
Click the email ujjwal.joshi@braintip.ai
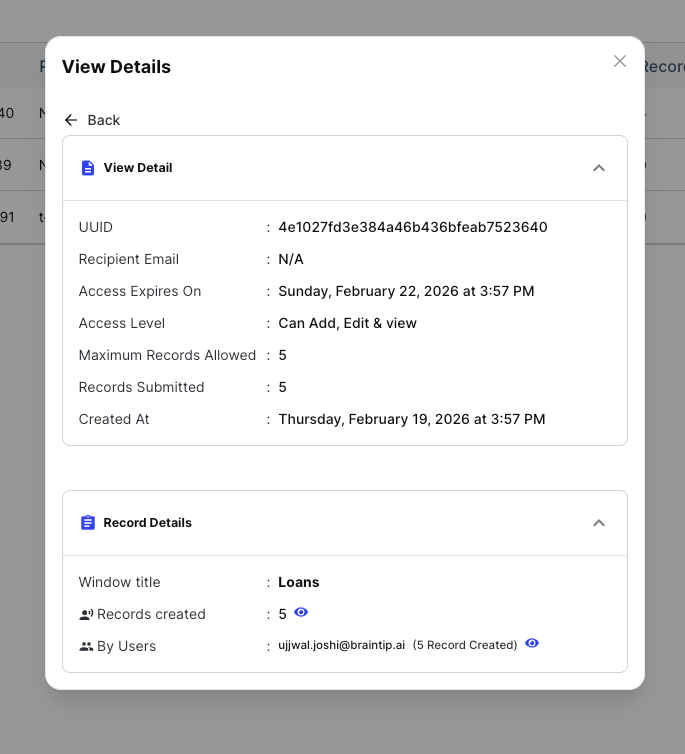[341, 645]
